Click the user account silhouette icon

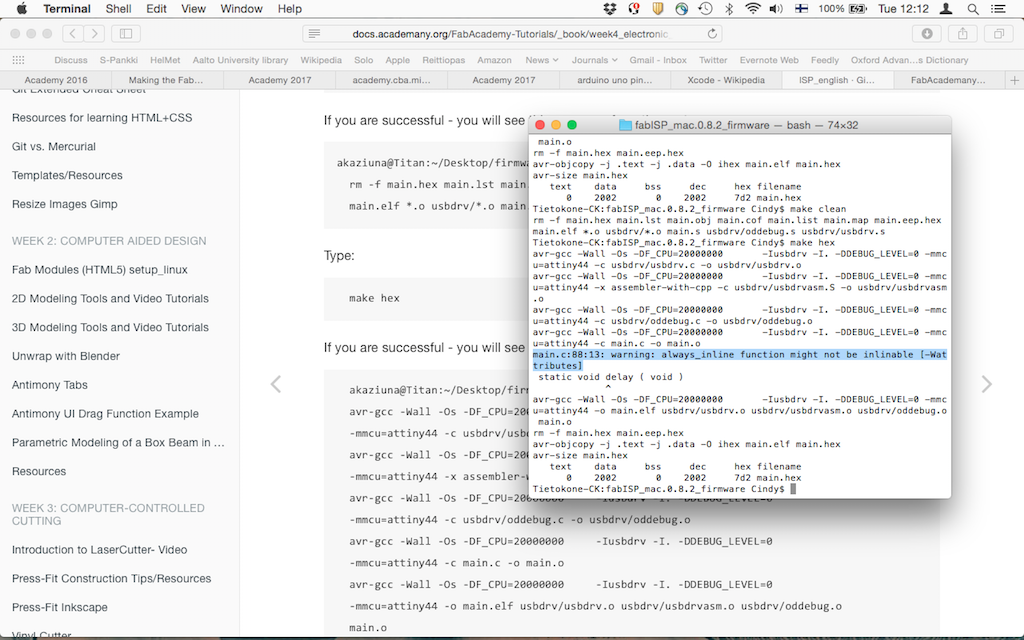coord(945,8)
